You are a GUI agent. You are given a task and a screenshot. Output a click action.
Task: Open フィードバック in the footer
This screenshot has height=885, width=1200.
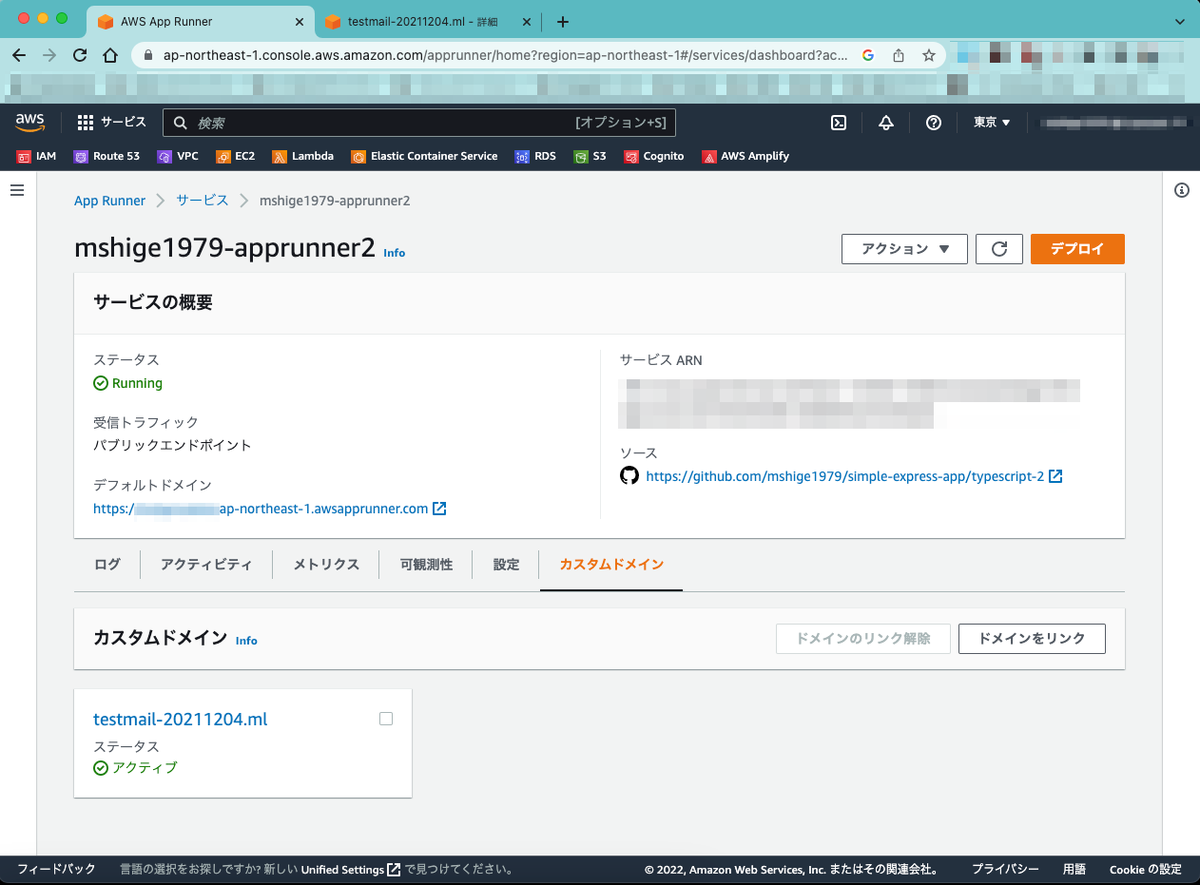[56, 869]
